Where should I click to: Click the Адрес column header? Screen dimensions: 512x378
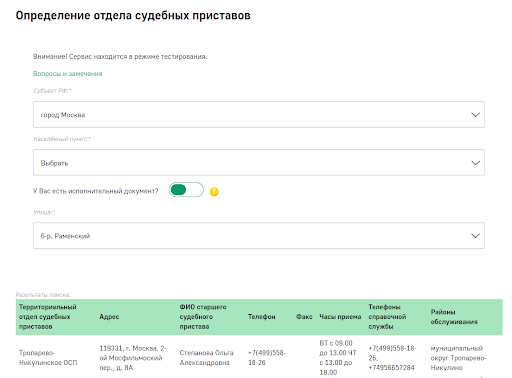point(109,317)
